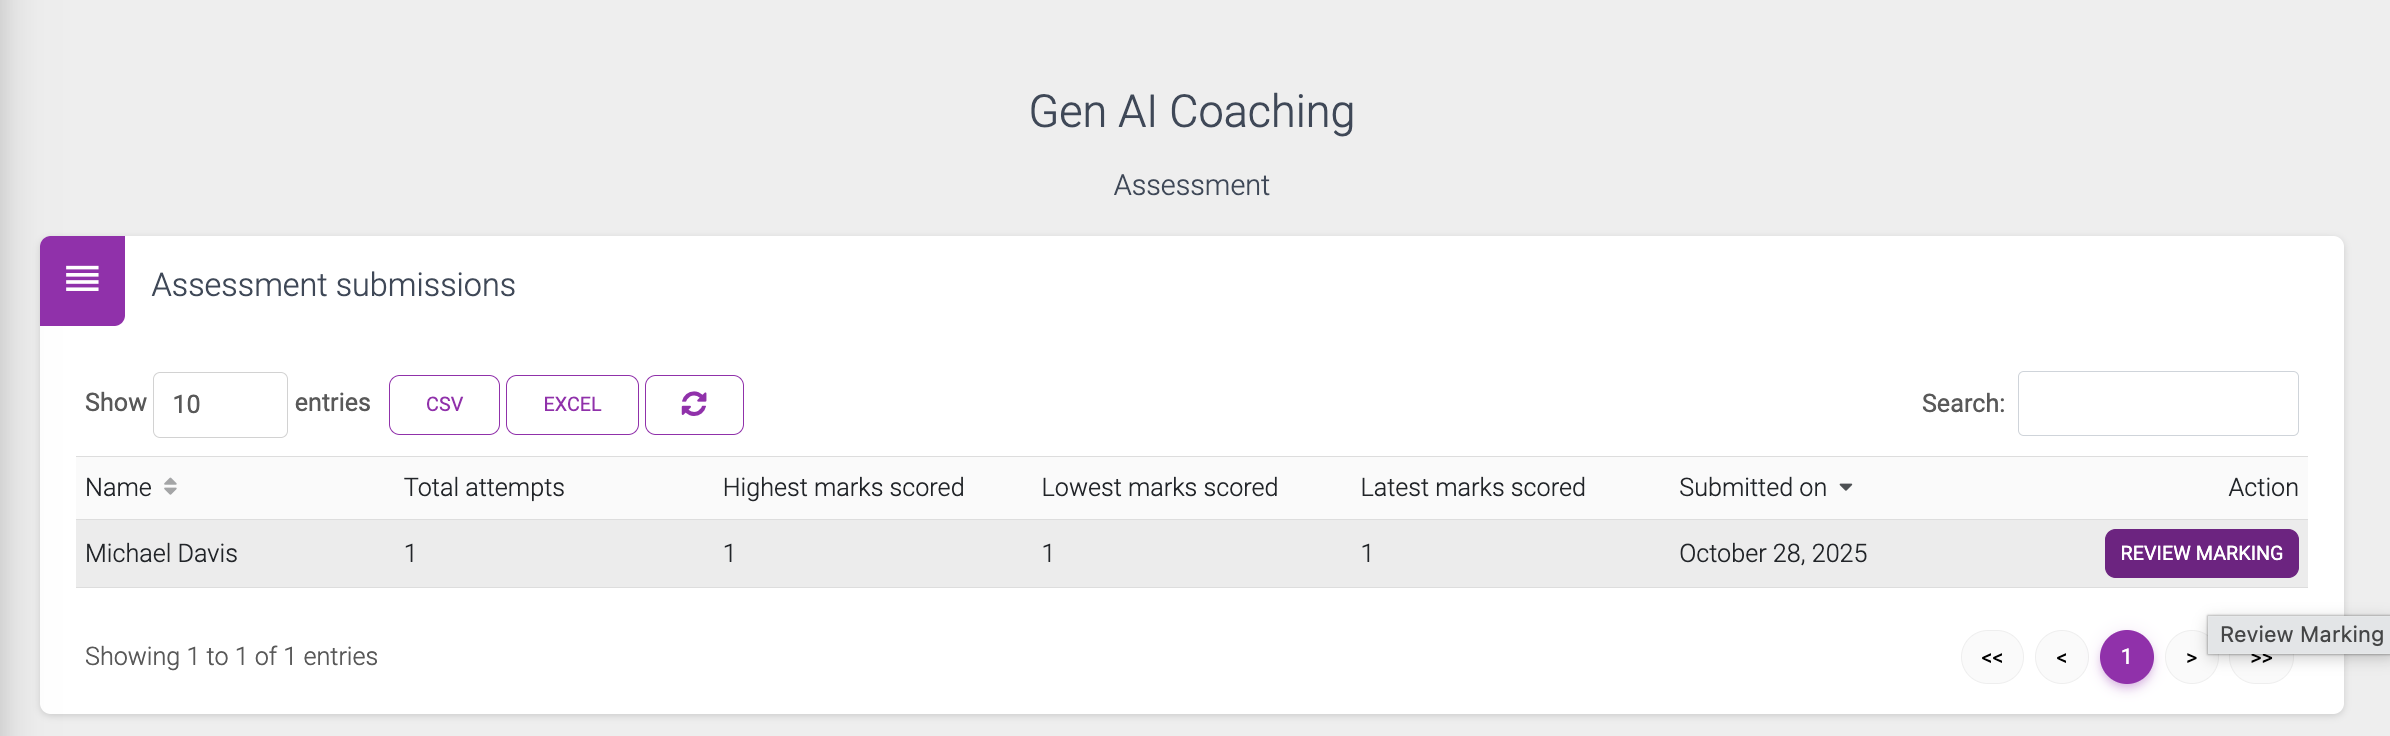Refresh the submissions table
The width and height of the screenshot is (2390, 736).
pyautogui.click(x=694, y=404)
